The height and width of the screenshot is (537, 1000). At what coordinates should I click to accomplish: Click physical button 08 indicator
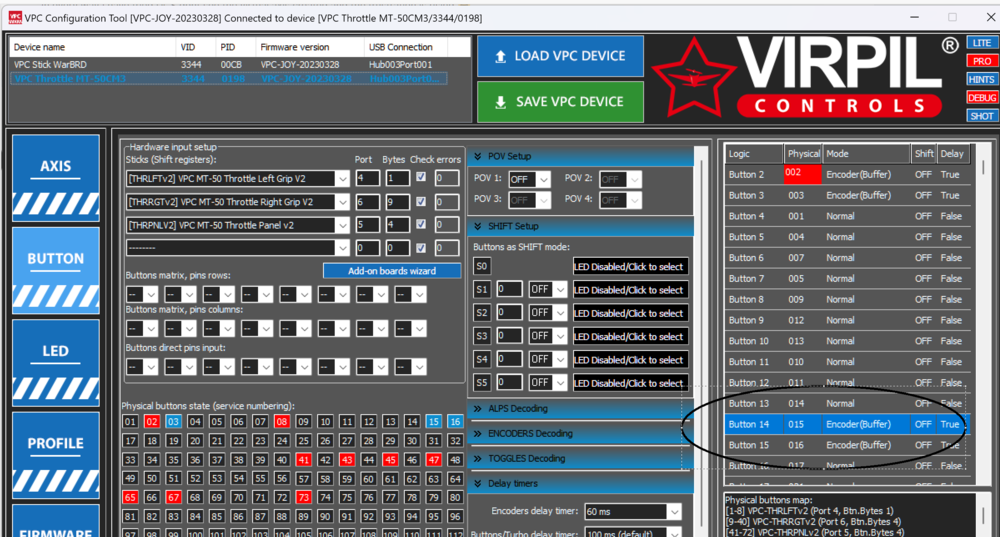[x=281, y=422]
